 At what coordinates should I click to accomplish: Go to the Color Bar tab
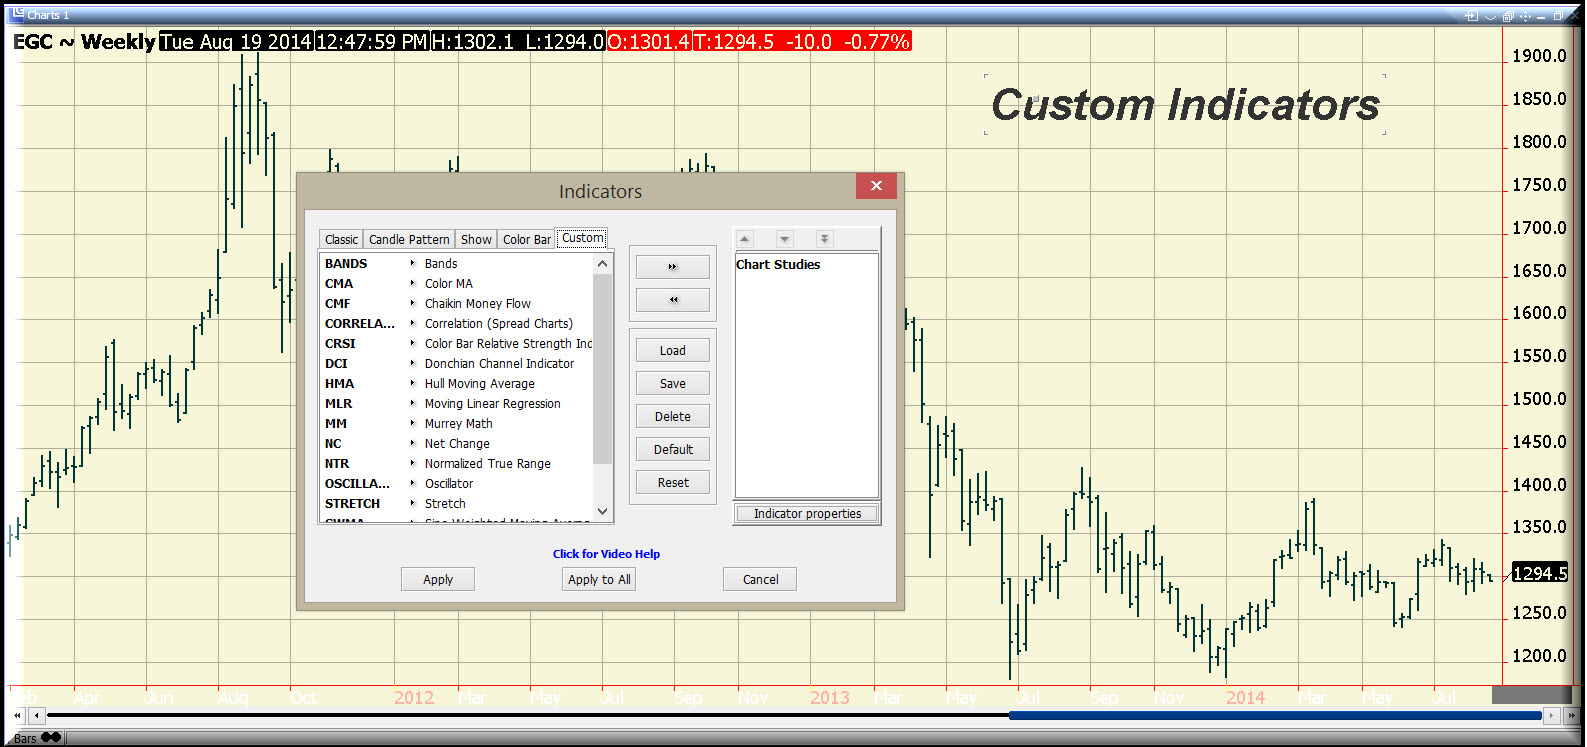pos(526,239)
